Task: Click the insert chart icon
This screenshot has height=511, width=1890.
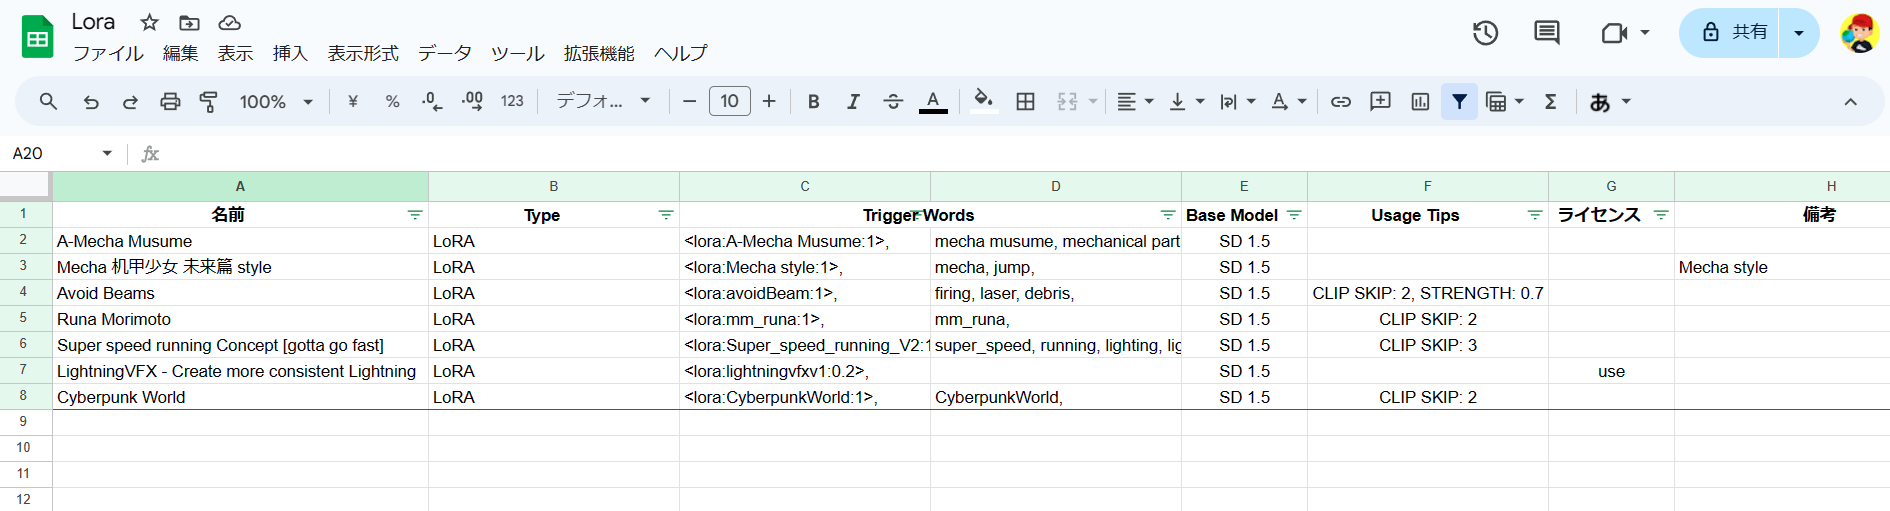Action: [x=1420, y=102]
